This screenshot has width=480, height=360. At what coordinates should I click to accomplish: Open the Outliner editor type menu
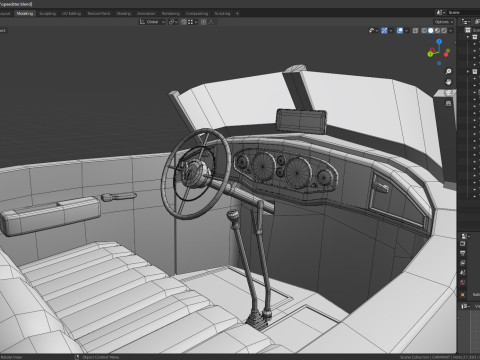pos(465,22)
